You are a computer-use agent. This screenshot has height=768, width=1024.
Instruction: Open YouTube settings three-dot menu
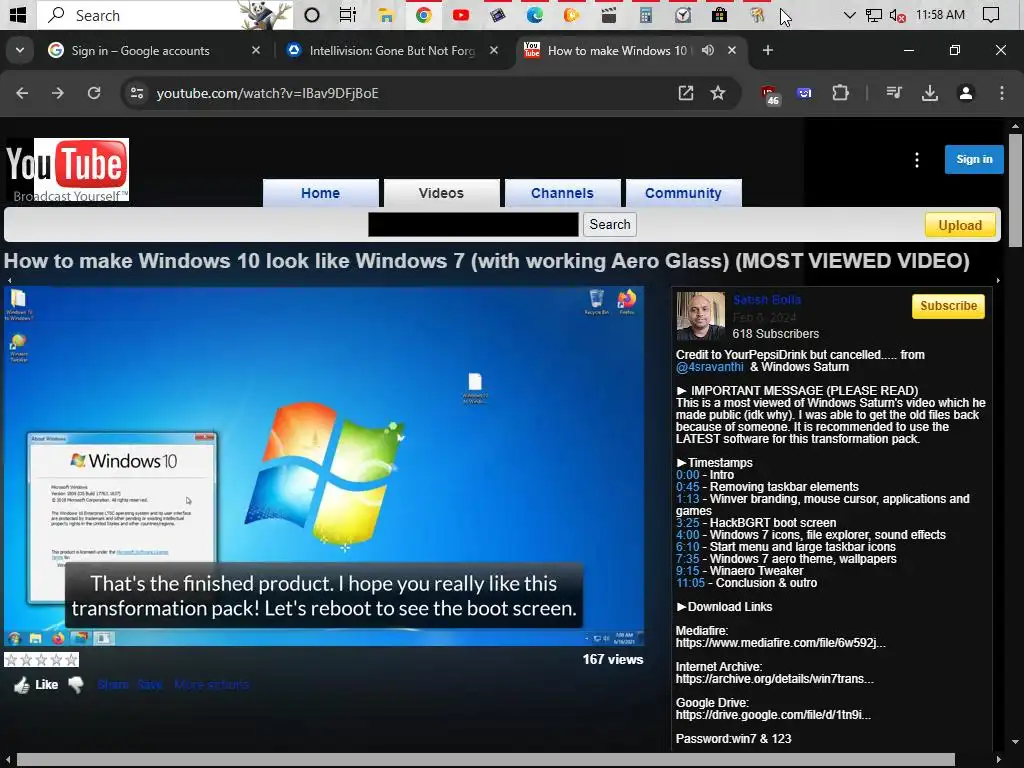coord(917,160)
